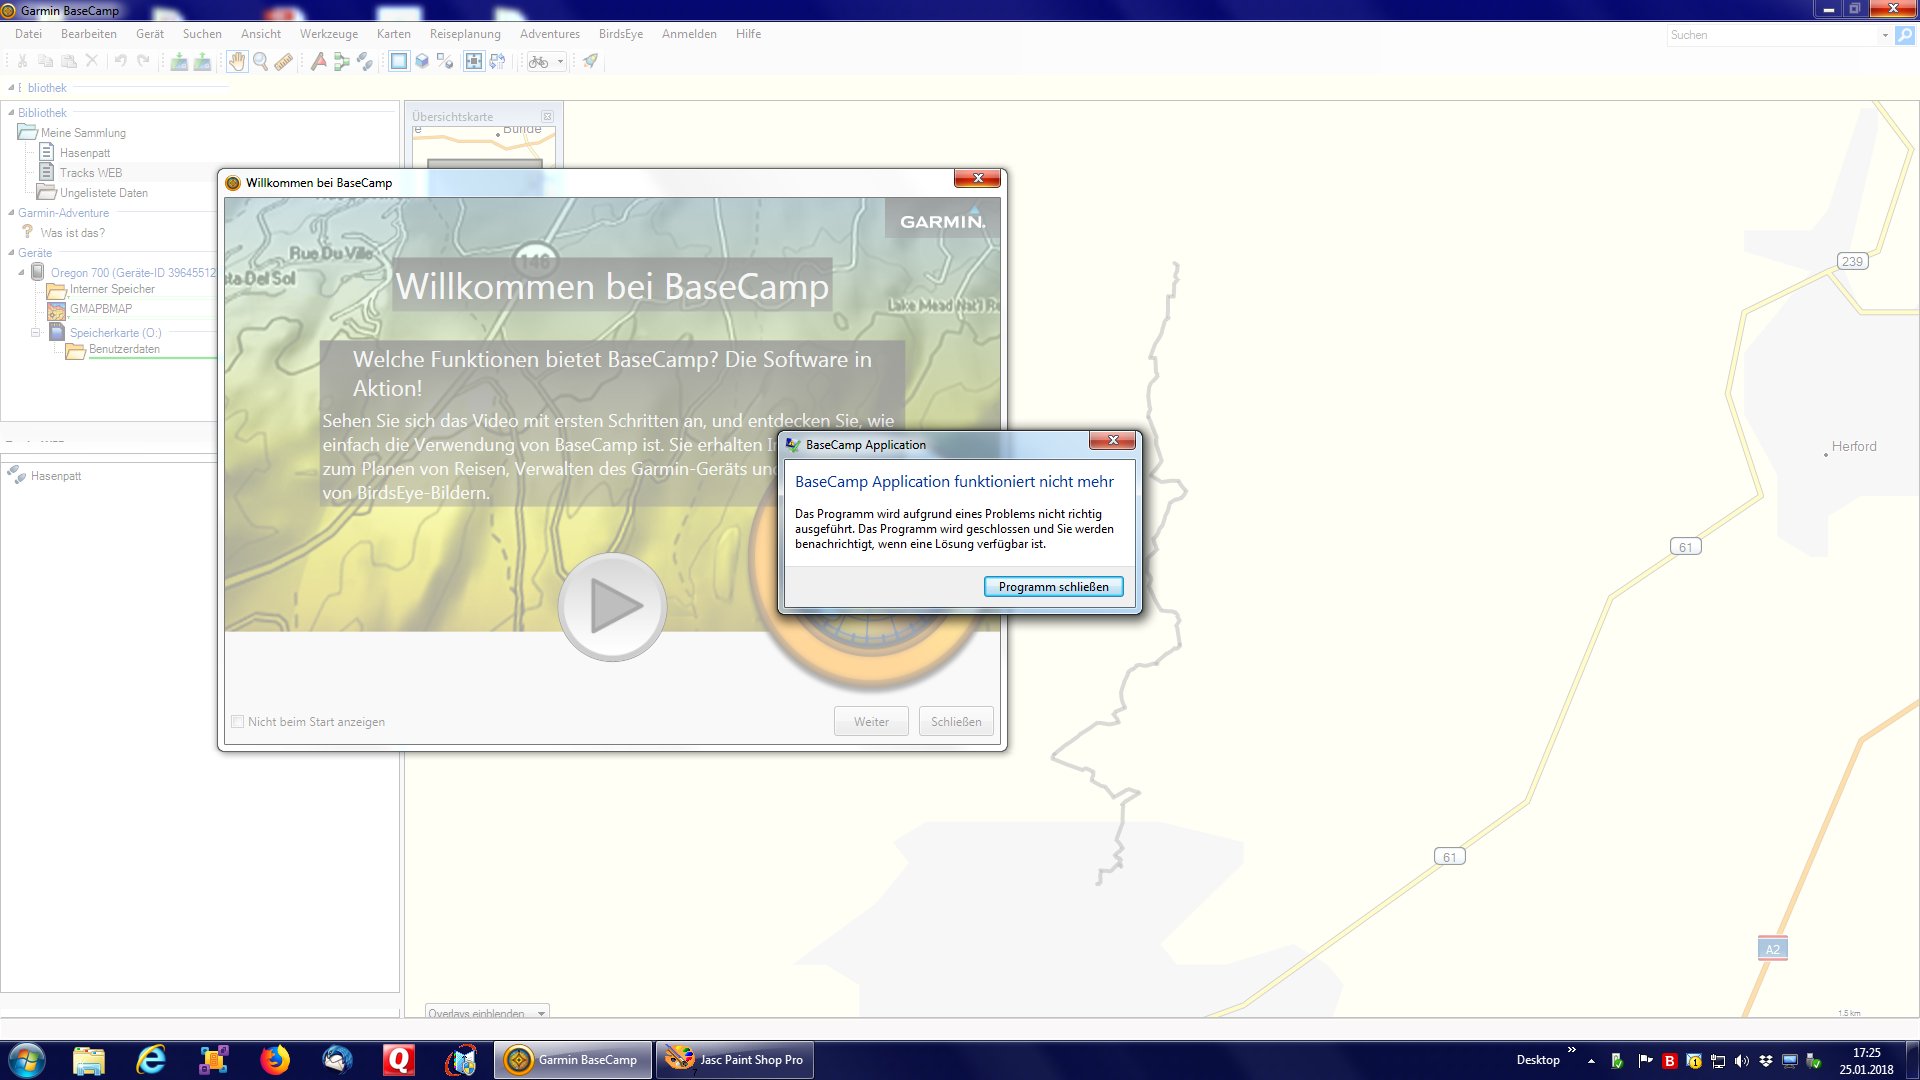Click the rocket Adventure icon
Screen dimensions: 1920x1080
[590, 62]
